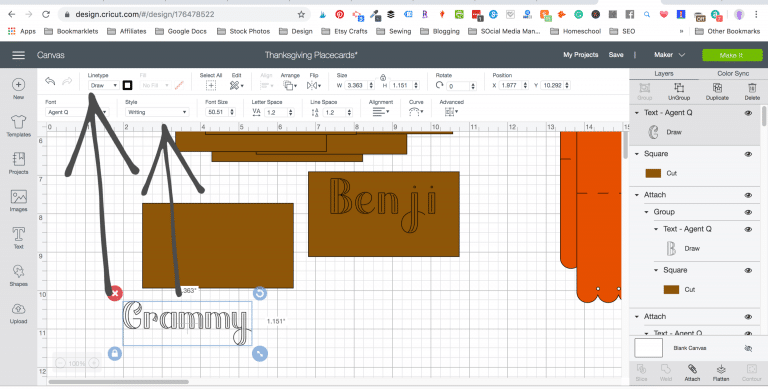Click Save in the header
The width and height of the screenshot is (768, 389).
pos(616,55)
